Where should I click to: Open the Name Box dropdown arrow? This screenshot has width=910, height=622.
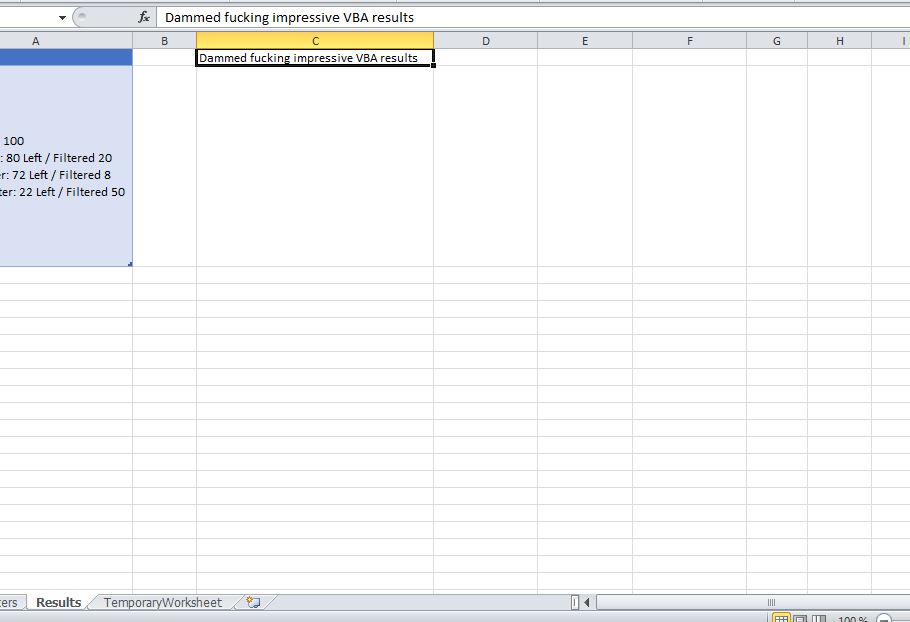pos(62,17)
